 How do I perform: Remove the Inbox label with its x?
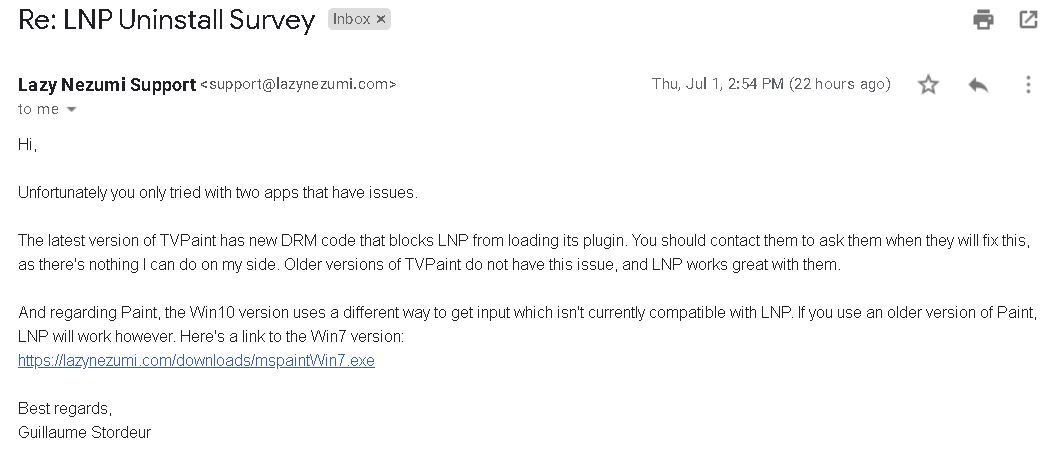(381, 19)
